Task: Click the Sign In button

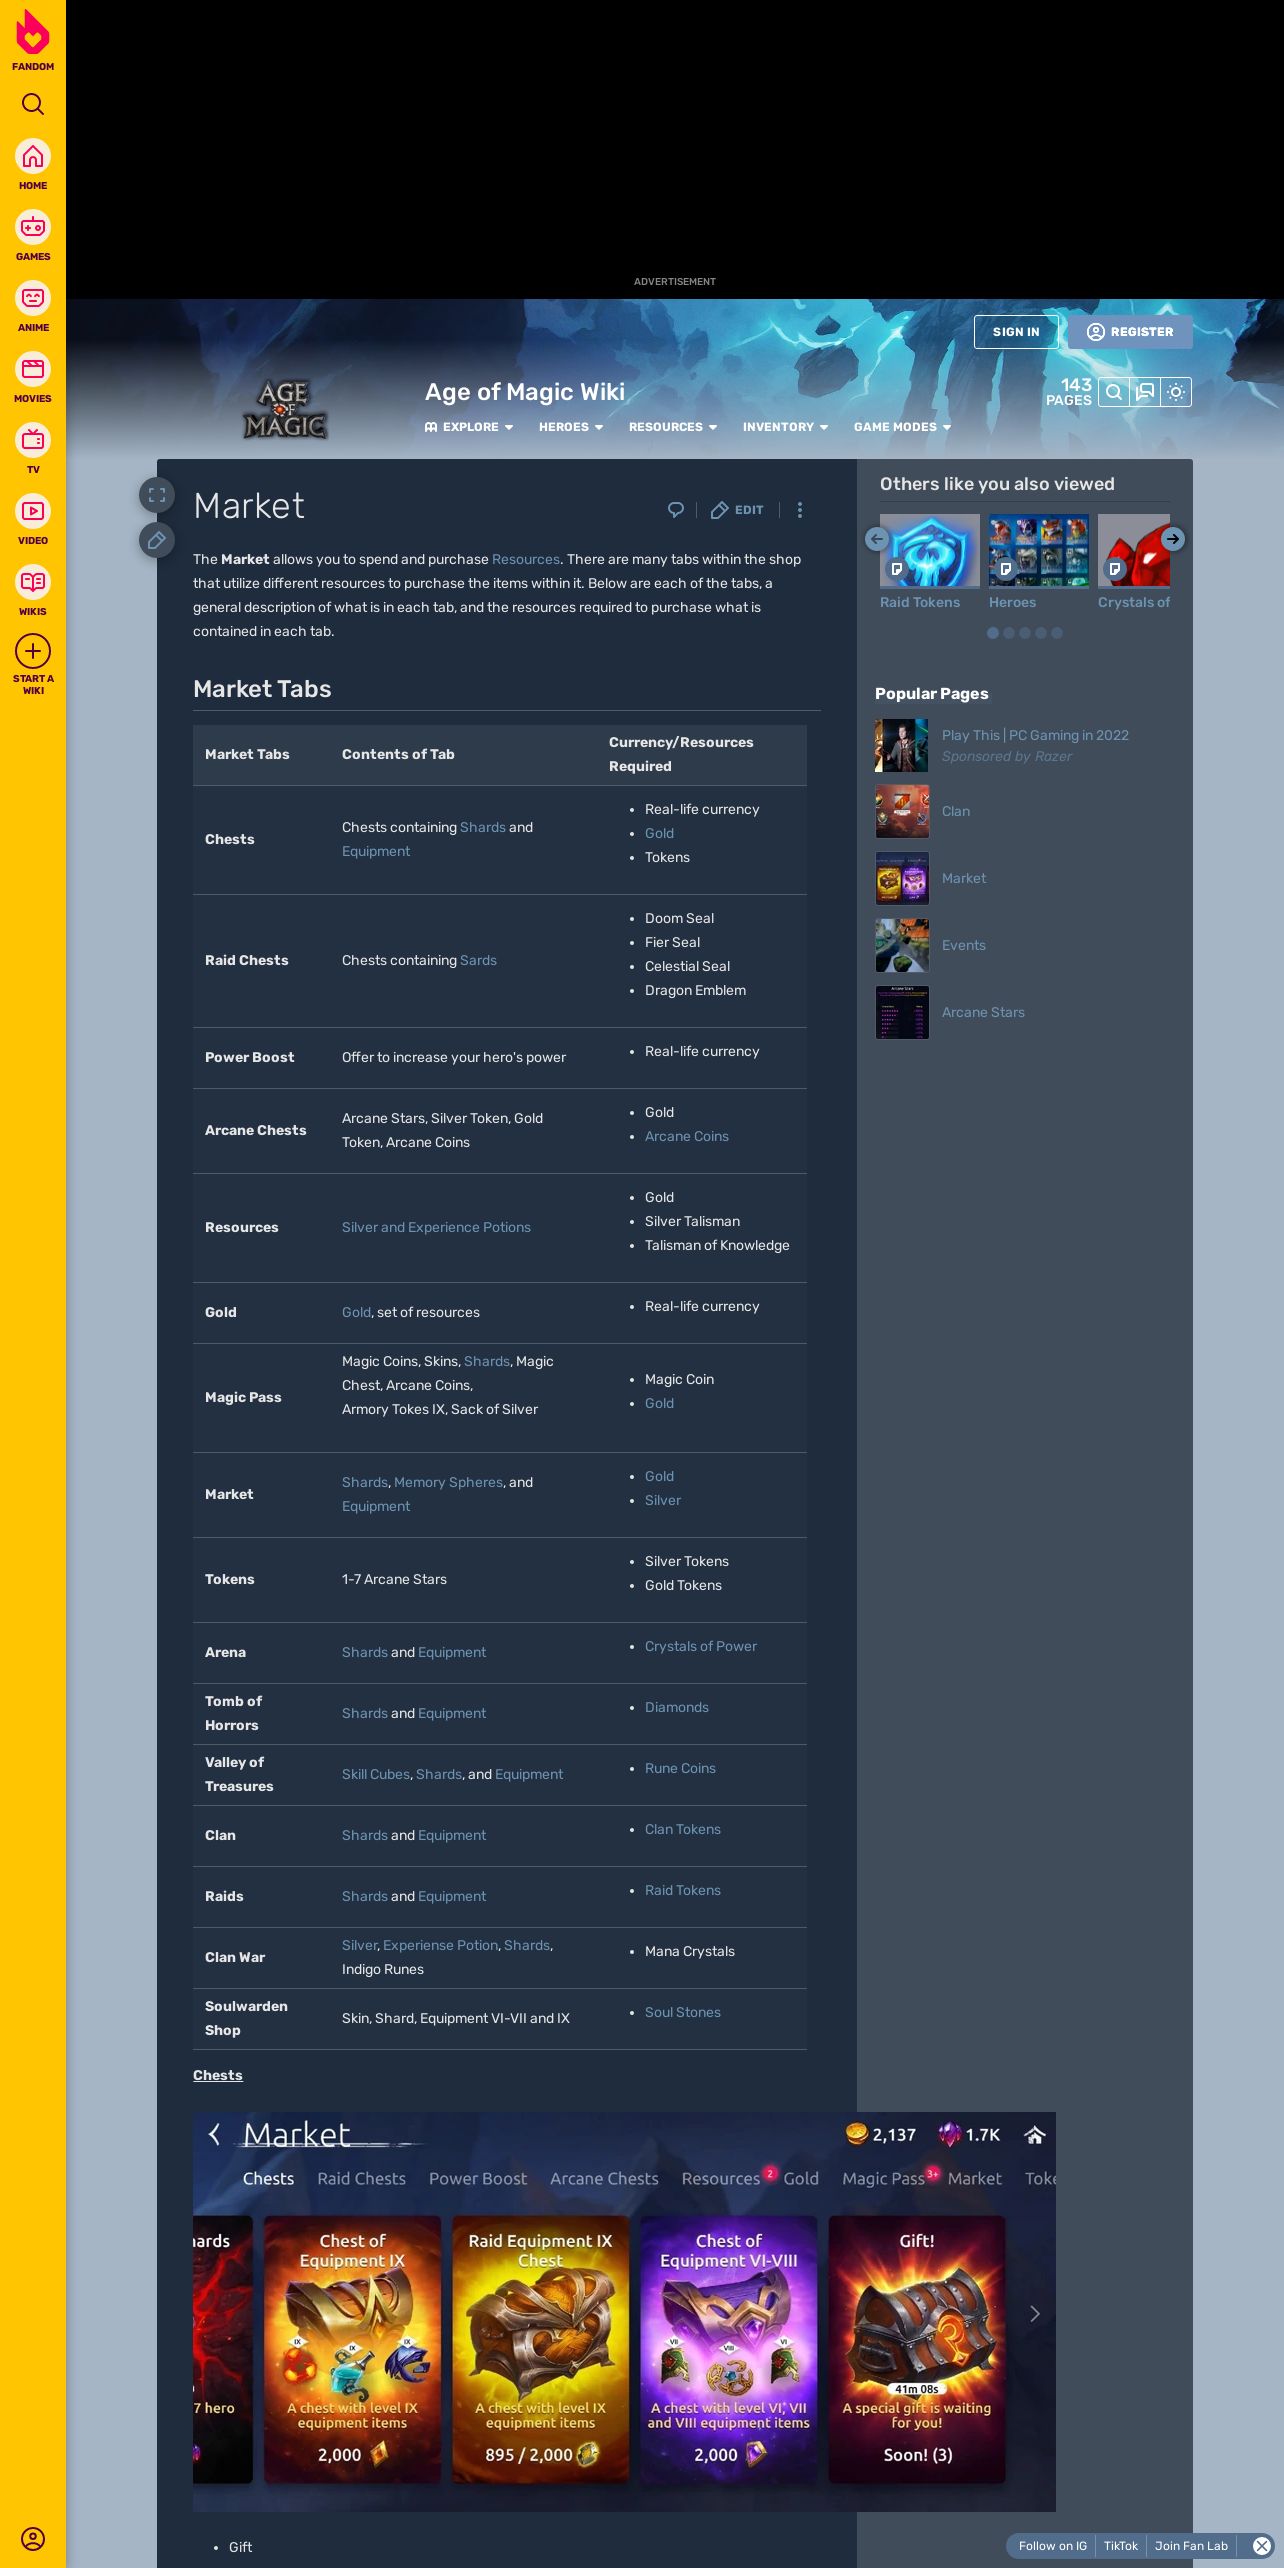Action: tap(1016, 332)
